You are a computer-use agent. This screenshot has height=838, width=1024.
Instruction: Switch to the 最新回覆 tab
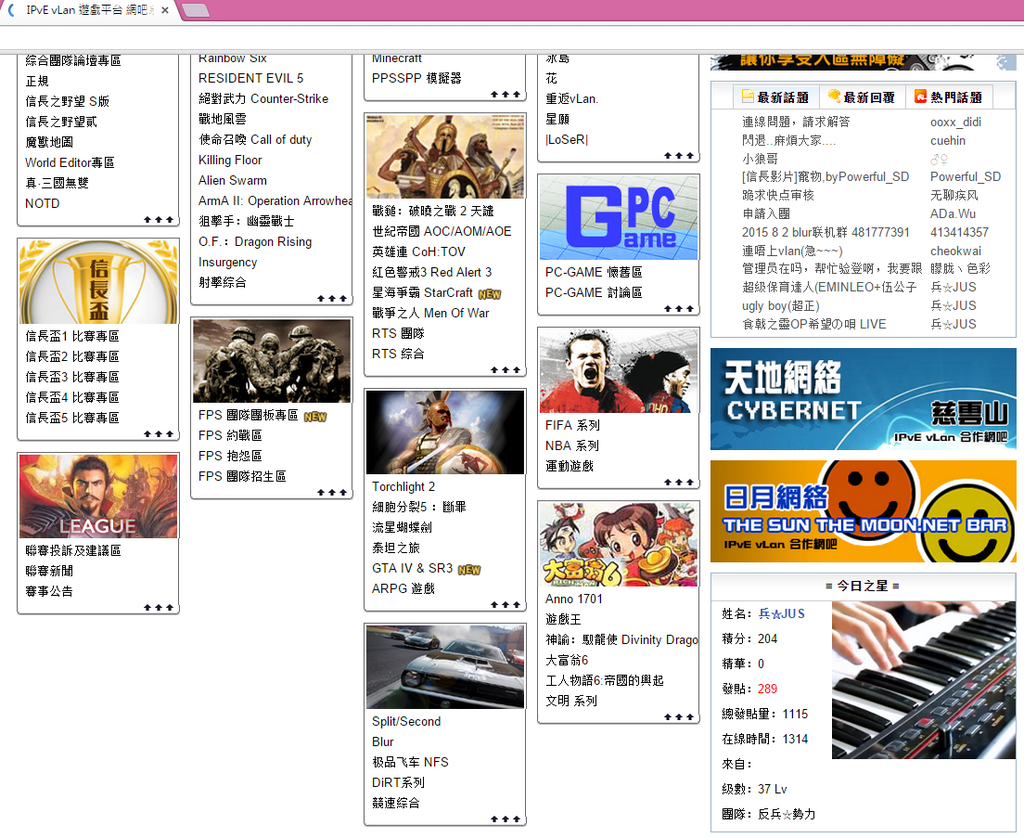pyautogui.click(x=861, y=97)
